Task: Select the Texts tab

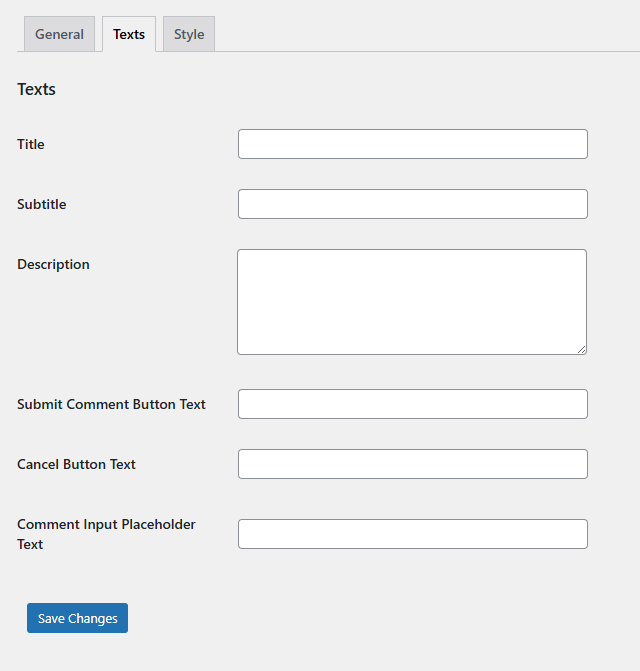Action: point(129,34)
